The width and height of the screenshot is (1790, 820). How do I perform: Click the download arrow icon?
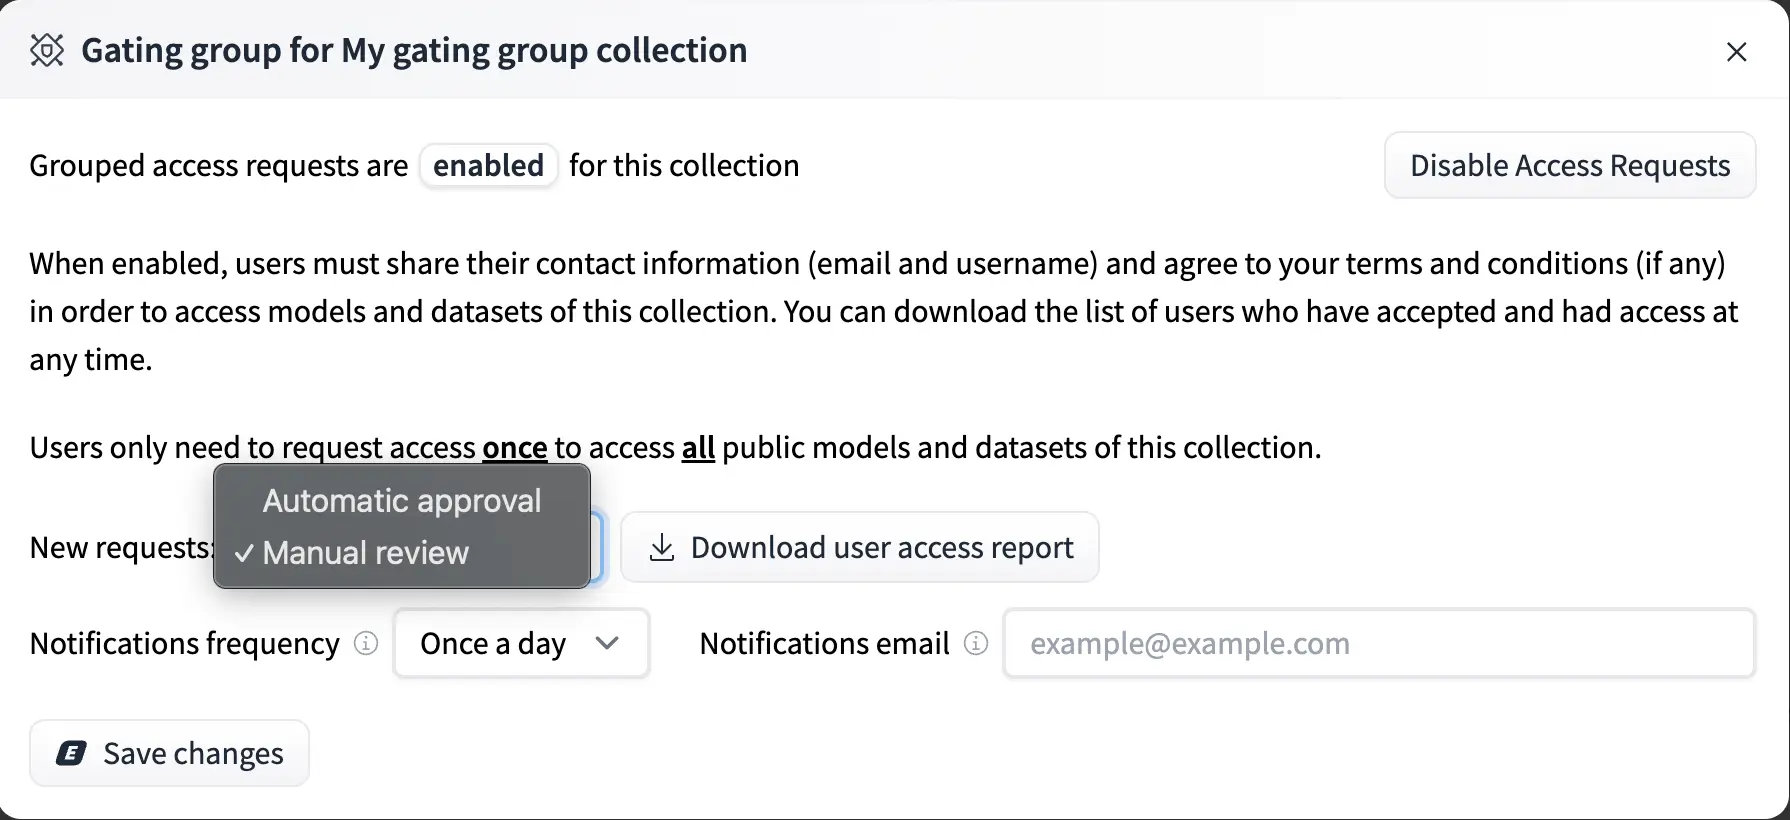[x=661, y=548]
